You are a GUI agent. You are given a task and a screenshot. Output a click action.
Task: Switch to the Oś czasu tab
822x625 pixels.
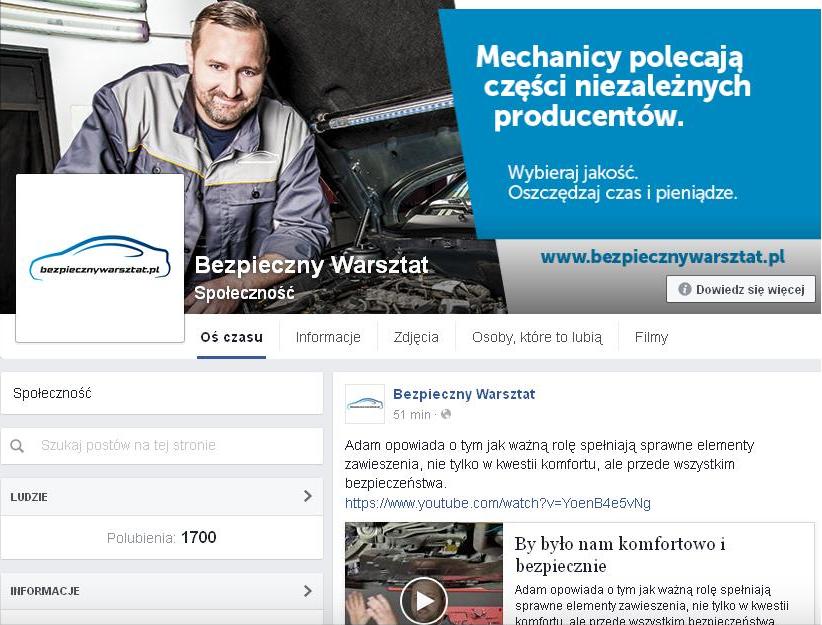pyautogui.click(x=231, y=337)
